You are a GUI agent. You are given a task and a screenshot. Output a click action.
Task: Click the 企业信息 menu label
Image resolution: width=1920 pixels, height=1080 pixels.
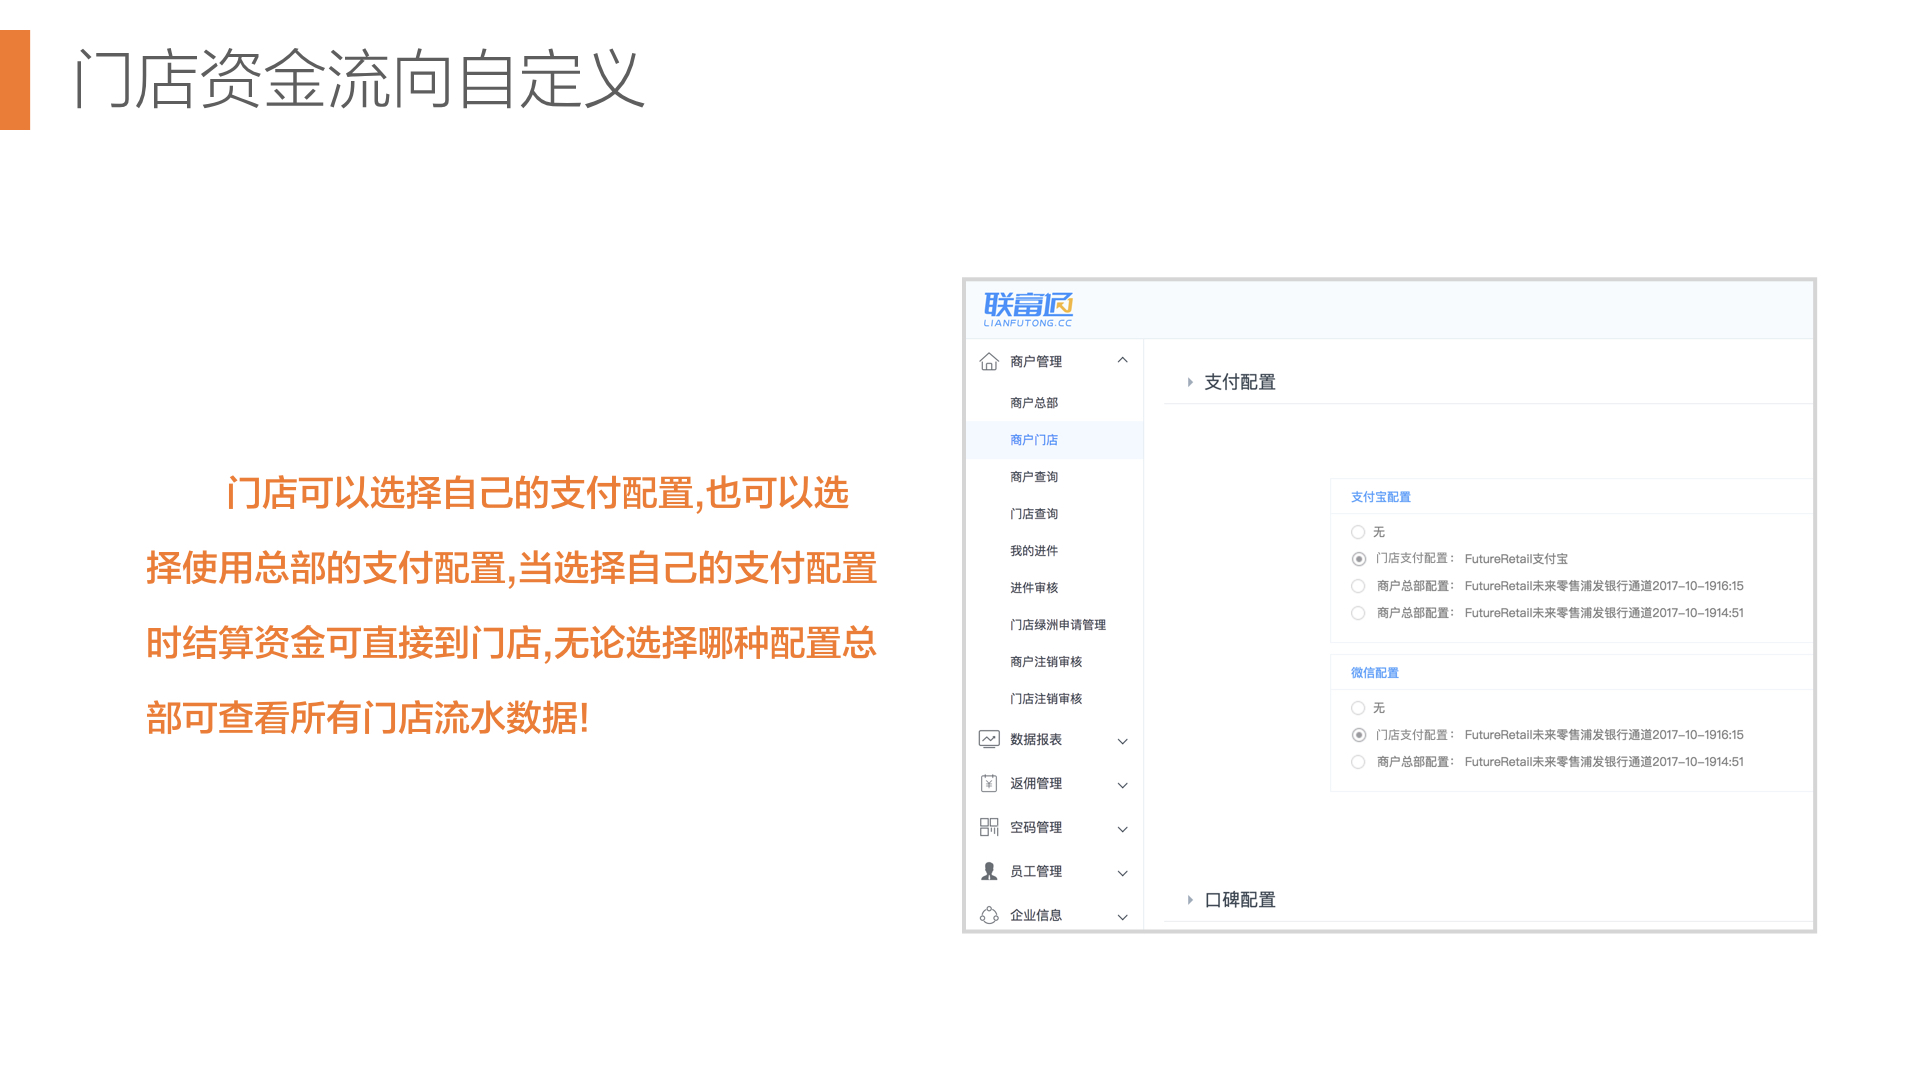pos(1036,915)
